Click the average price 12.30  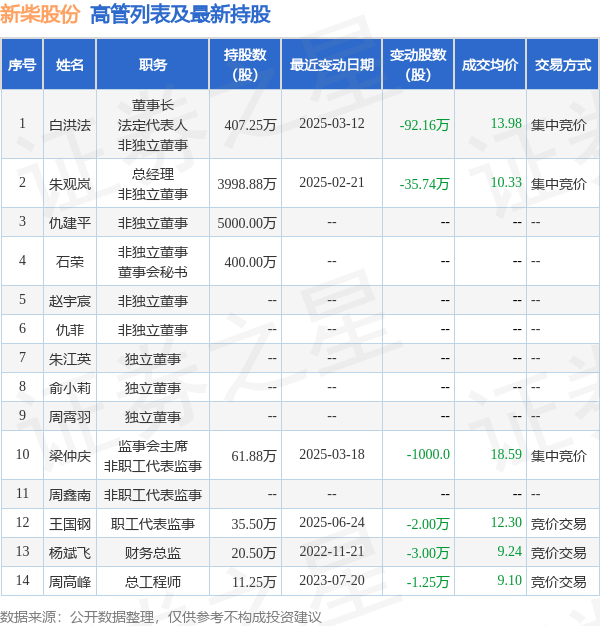pos(506,522)
